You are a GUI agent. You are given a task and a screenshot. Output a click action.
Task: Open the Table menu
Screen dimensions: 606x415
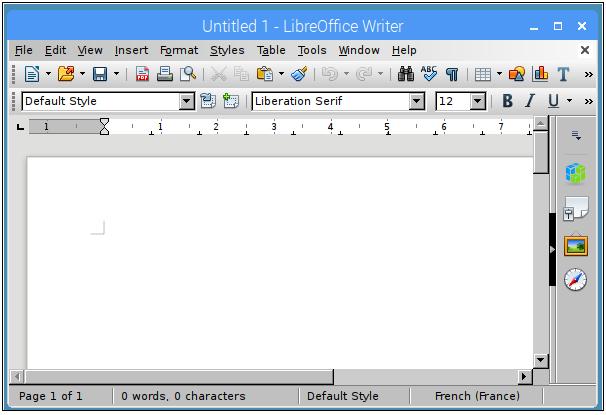tap(271, 50)
